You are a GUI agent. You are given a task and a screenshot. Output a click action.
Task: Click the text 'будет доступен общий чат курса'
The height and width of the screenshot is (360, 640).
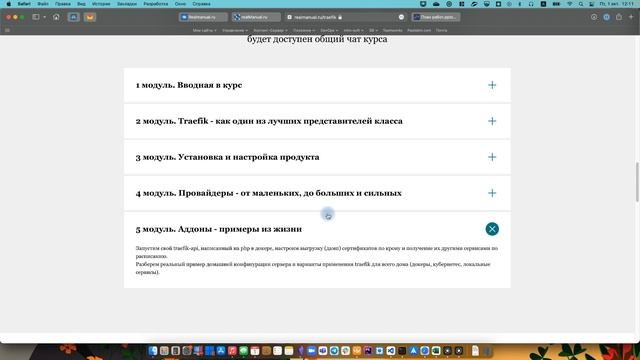tap(317, 39)
